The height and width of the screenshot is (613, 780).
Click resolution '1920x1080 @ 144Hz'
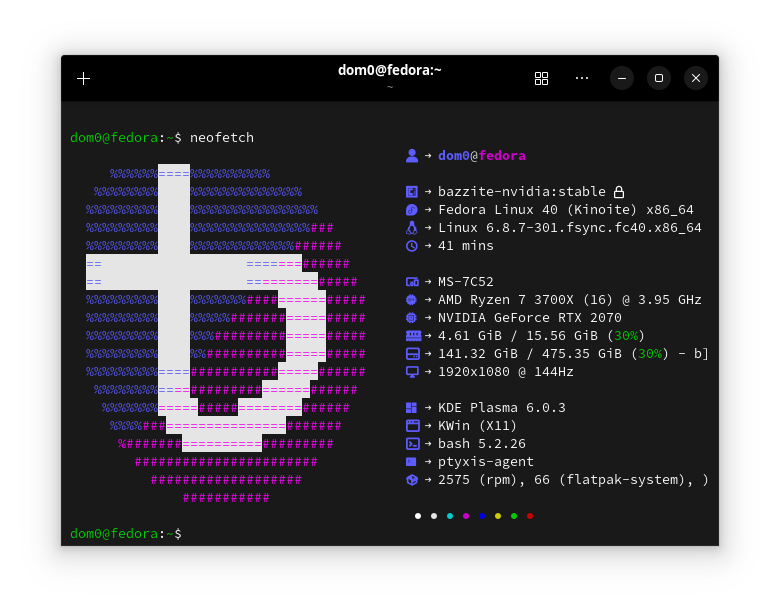point(506,372)
